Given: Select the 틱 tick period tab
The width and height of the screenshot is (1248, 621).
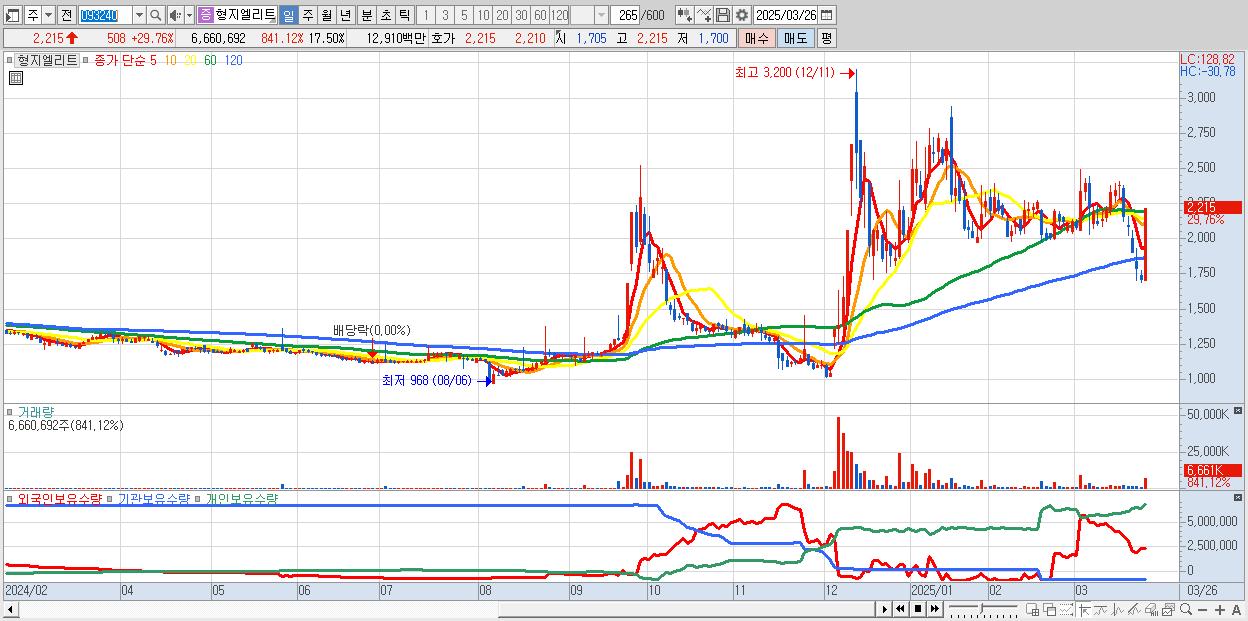Looking at the screenshot, I should [x=404, y=15].
